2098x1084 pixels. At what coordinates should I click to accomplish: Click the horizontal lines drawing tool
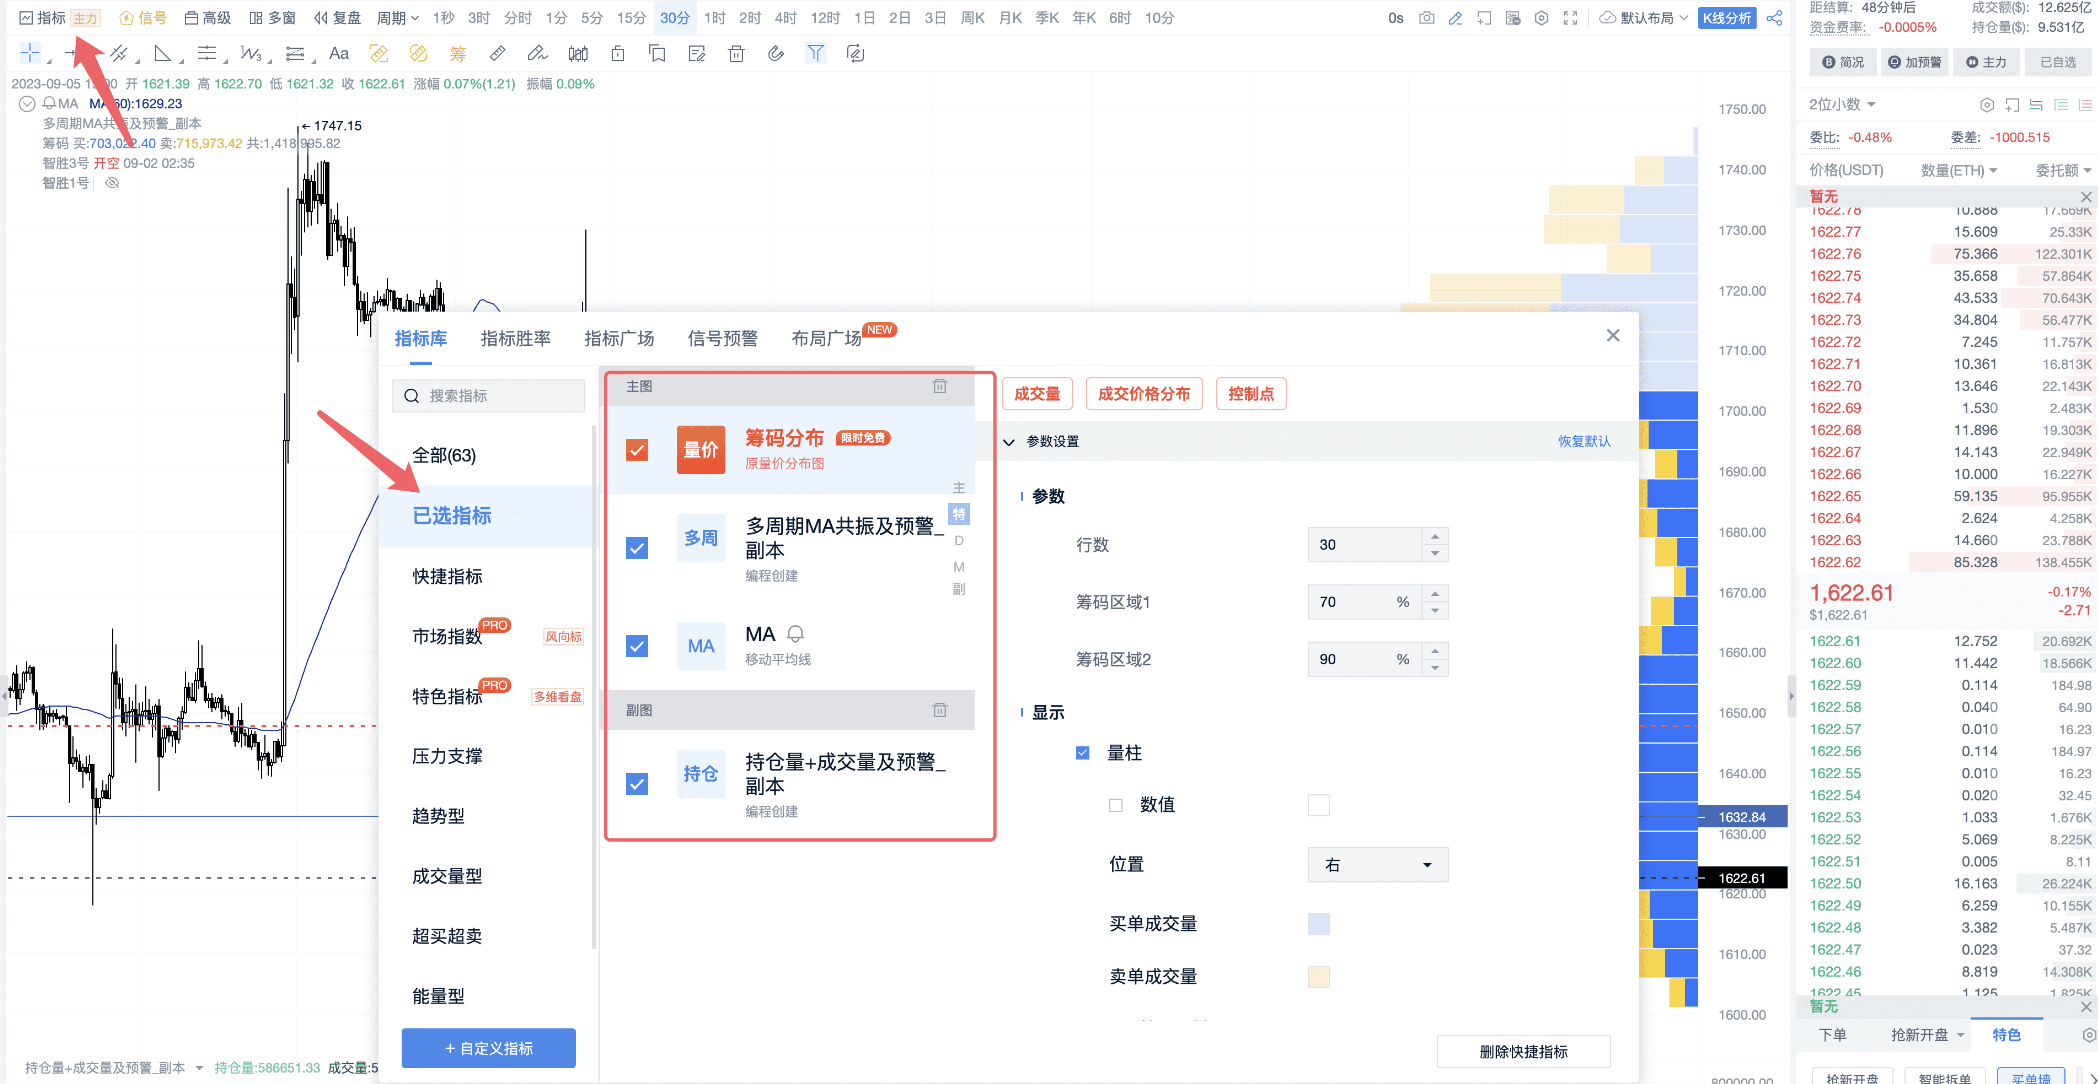[206, 54]
